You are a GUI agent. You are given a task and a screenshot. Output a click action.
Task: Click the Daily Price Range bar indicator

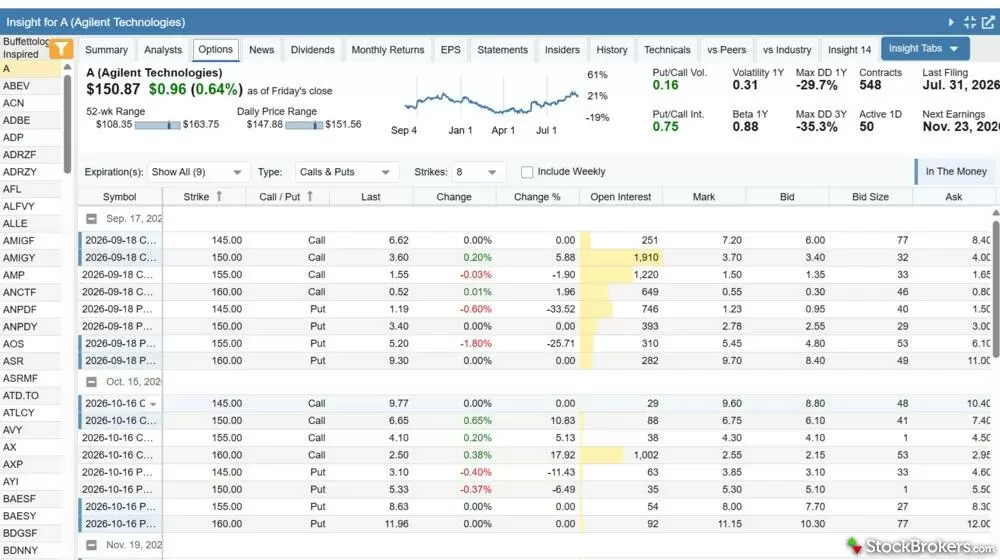coord(304,125)
